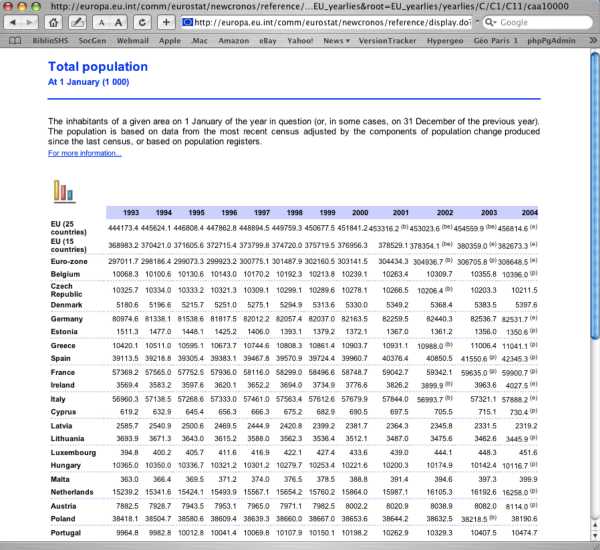Select the Hungary row label
The width and height of the screenshot is (600, 550).
pos(65,465)
